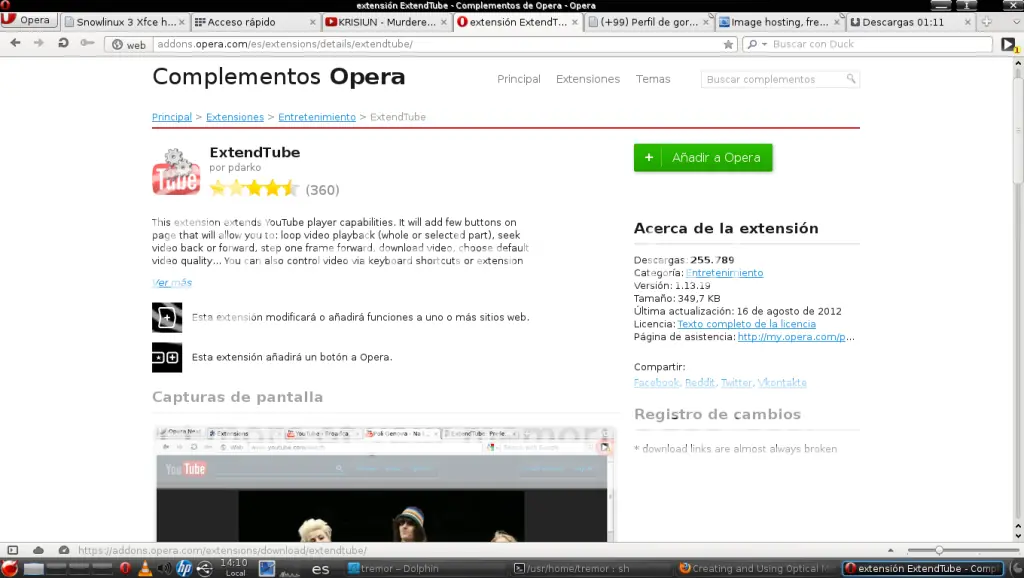Close the Snowlinux 3 Xfce tab

(x=182, y=22)
